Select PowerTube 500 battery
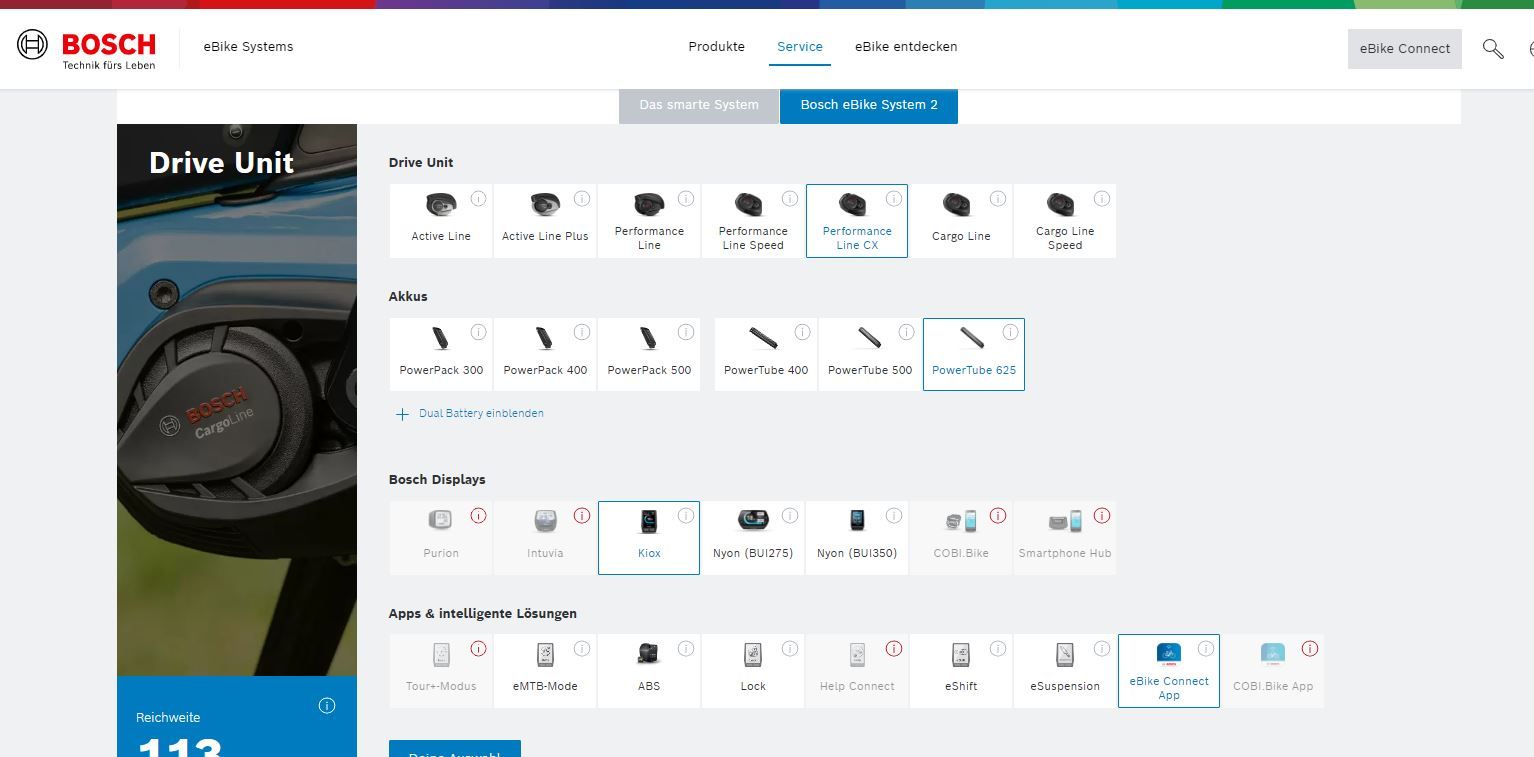 (x=870, y=354)
